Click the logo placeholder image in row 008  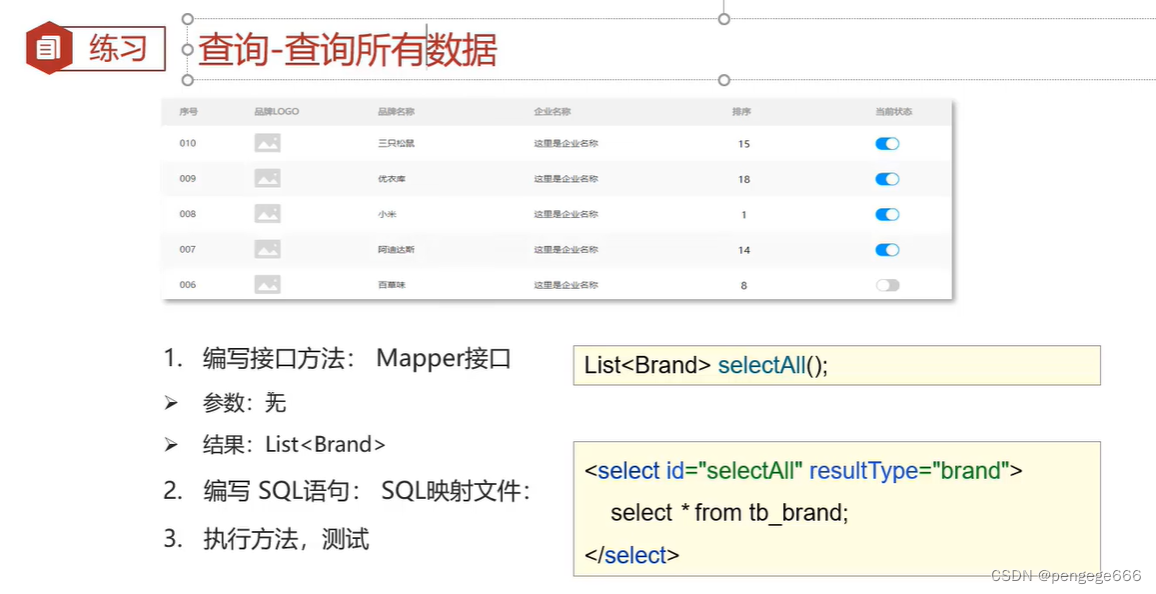click(x=268, y=214)
